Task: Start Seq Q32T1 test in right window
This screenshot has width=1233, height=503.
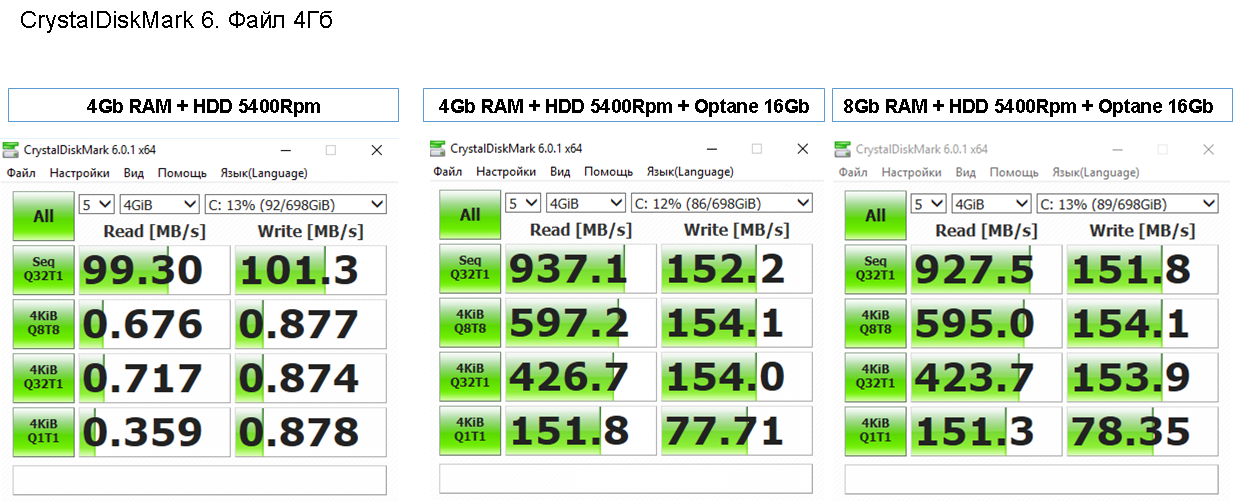Action: 875,269
